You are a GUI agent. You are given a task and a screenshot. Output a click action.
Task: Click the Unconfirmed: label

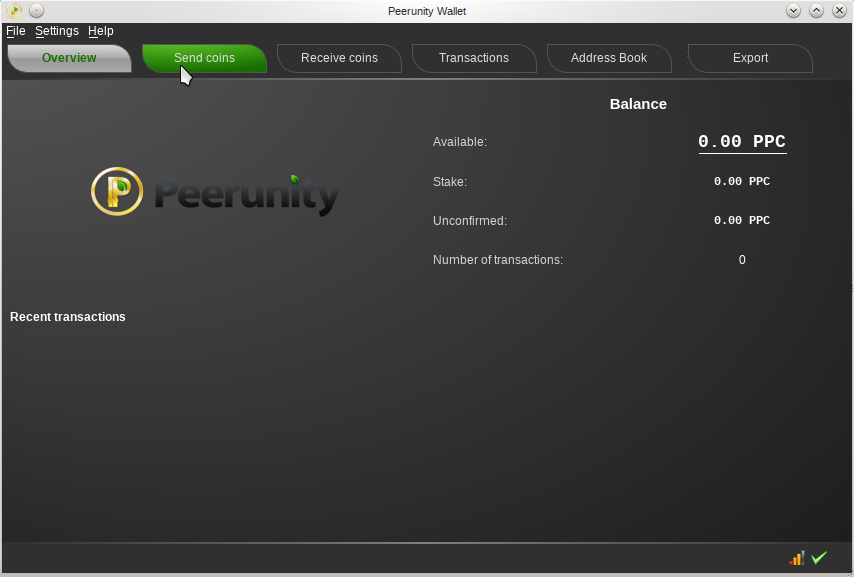coord(469,221)
